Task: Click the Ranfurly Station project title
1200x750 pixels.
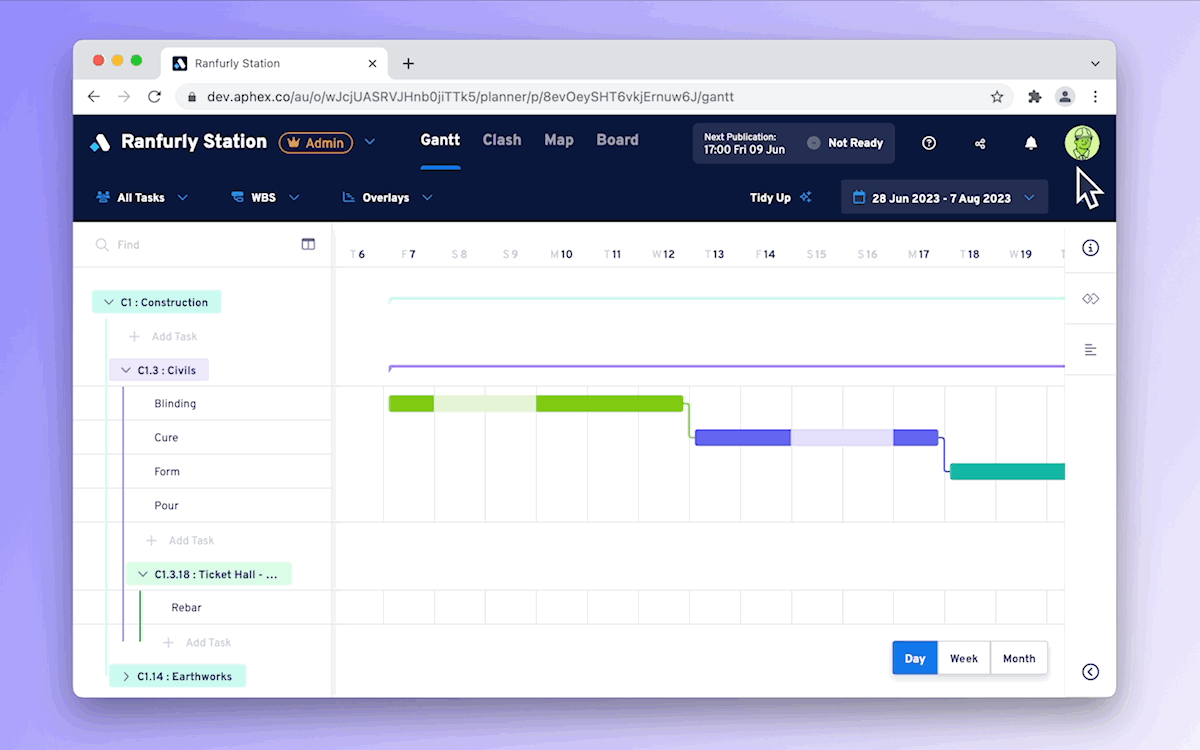Action: point(194,142)
